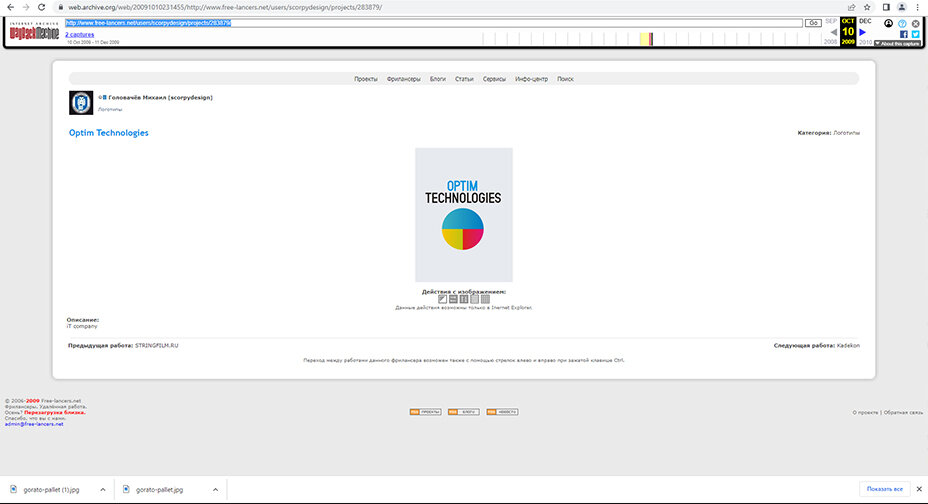Click the fourth image action icon
This screenshot has height=504, width=928.
[475, 299]
